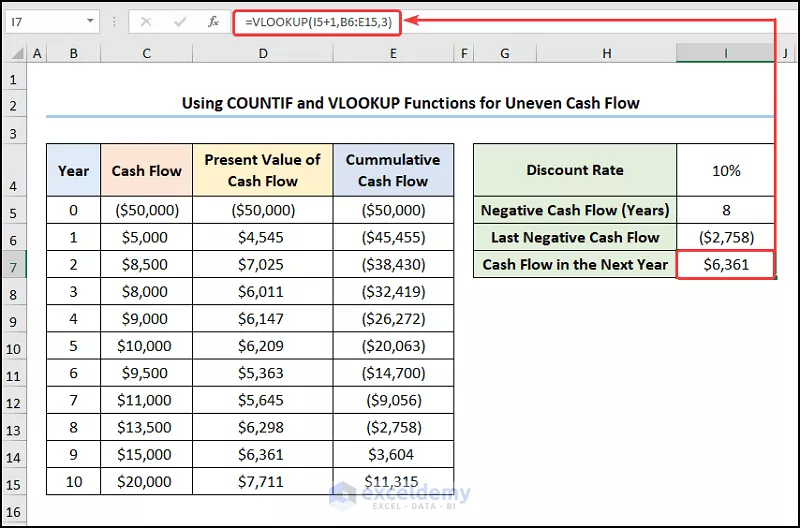Click the $6,209 present value cell
Viewport: 800px width, 528px height.
tap(263, 345)
